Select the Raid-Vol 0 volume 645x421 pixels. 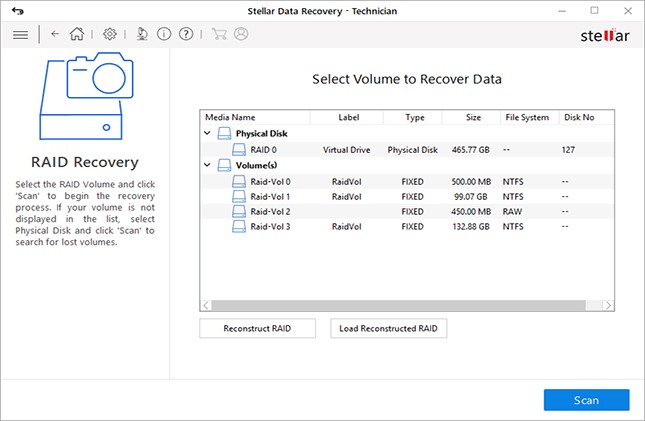[407, 181]
